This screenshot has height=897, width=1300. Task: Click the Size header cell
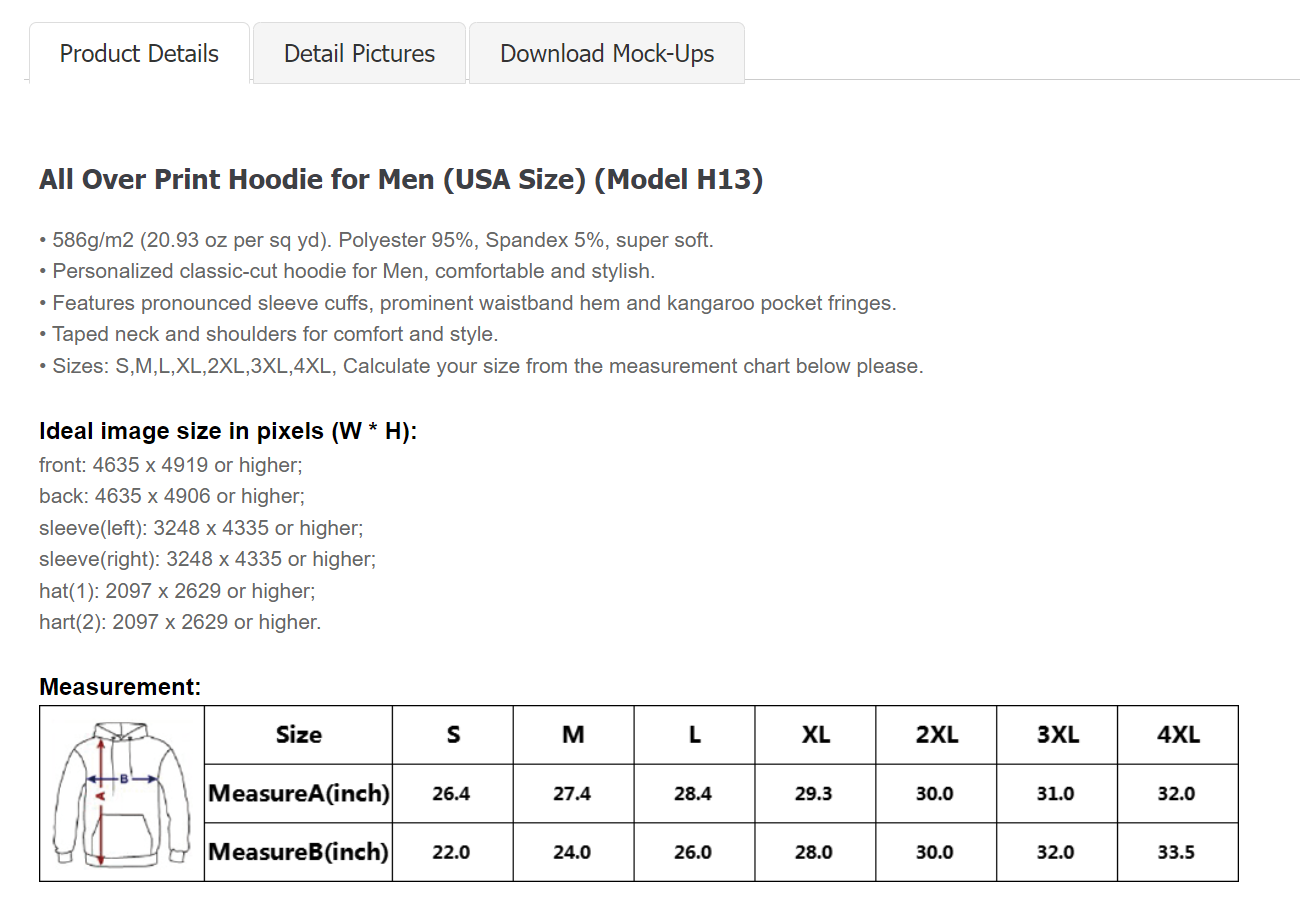click(x=297, y=734)
